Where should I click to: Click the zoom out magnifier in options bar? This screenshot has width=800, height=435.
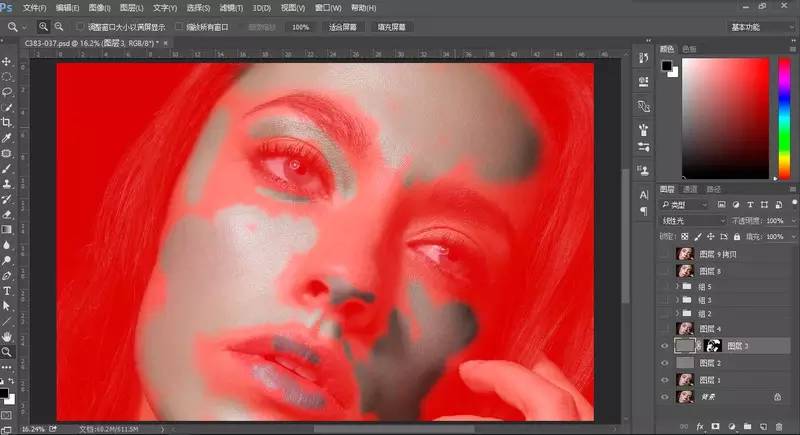60,27
